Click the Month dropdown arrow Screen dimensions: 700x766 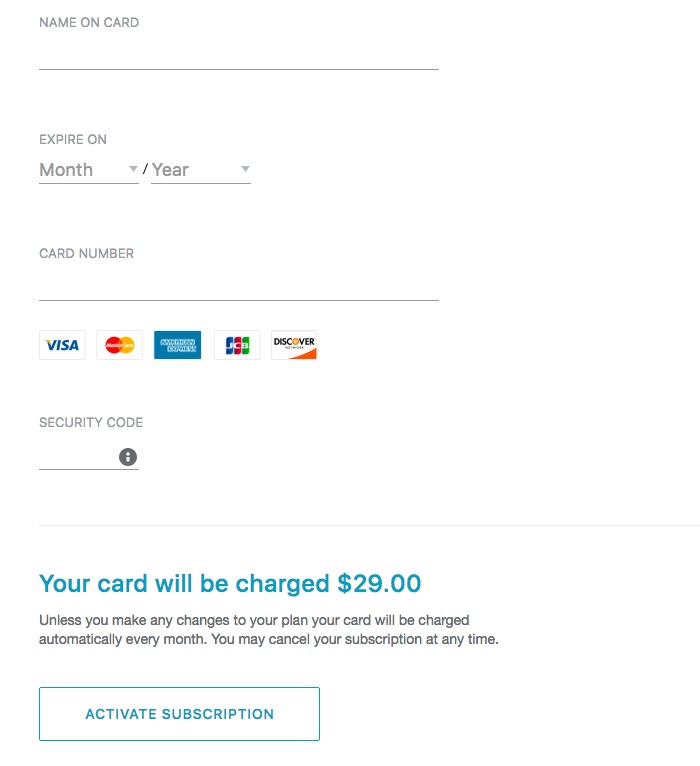pyautogui.click(x=133, y=169)
